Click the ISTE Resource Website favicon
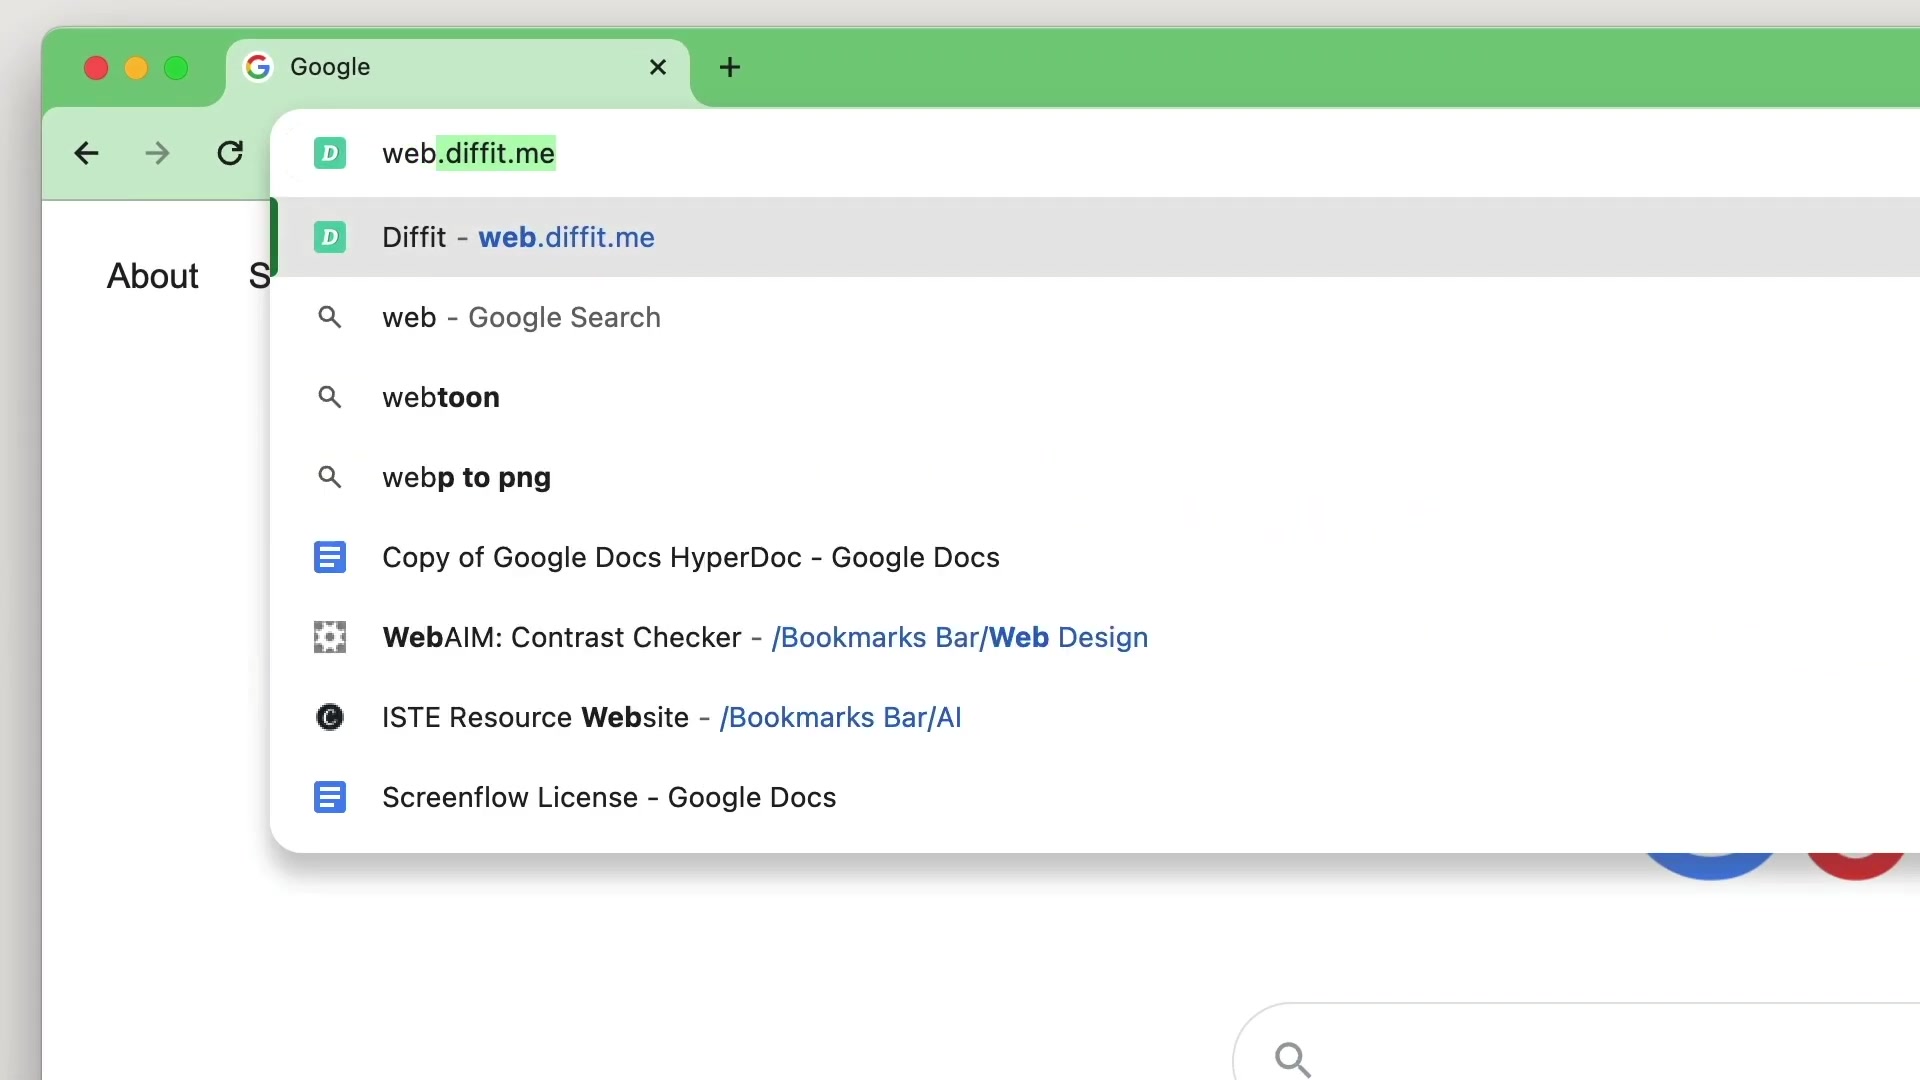The width and height of the screenshot is (1920, 1080). tap(330, 717)
